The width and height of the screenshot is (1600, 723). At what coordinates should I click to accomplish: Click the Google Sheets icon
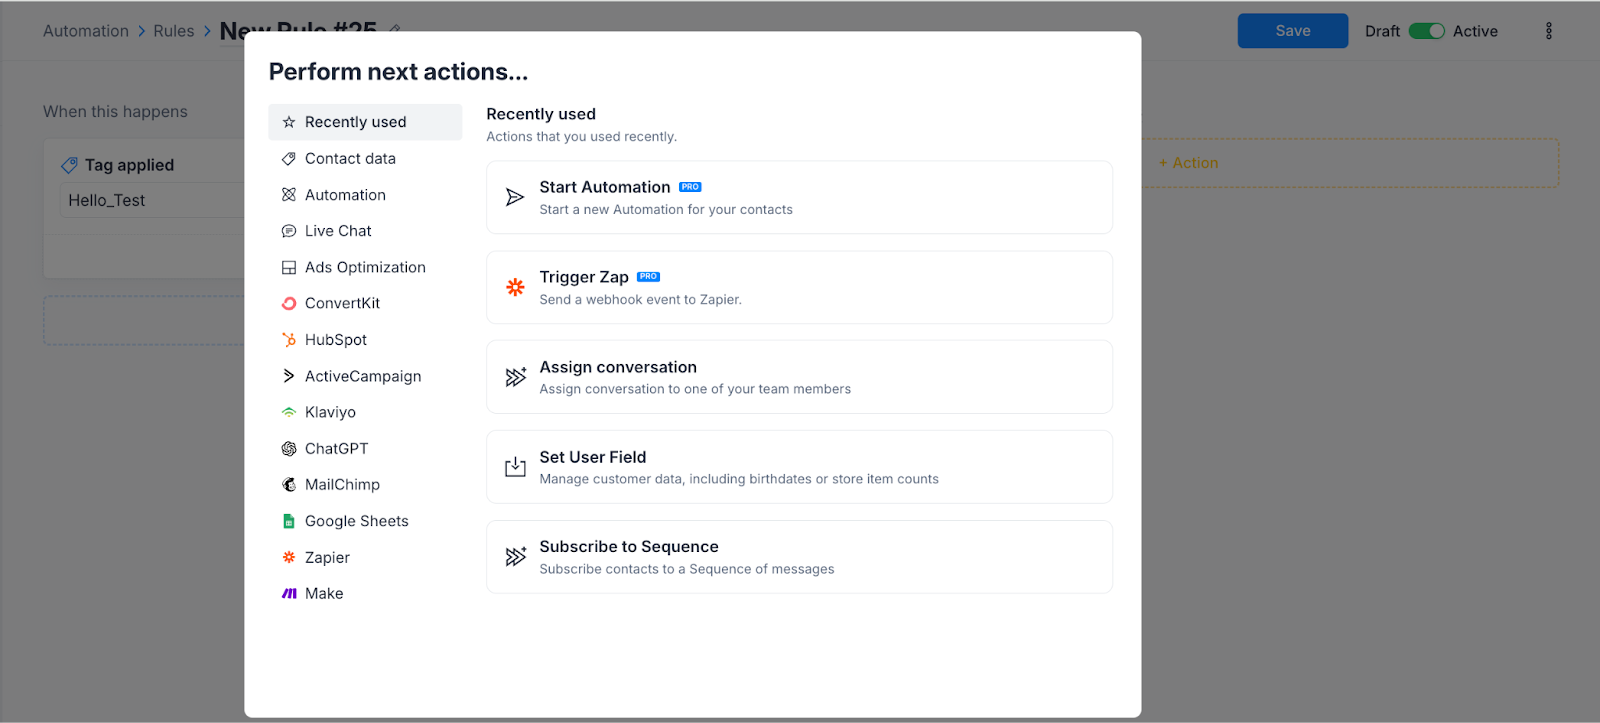click(x=289, y=521)
